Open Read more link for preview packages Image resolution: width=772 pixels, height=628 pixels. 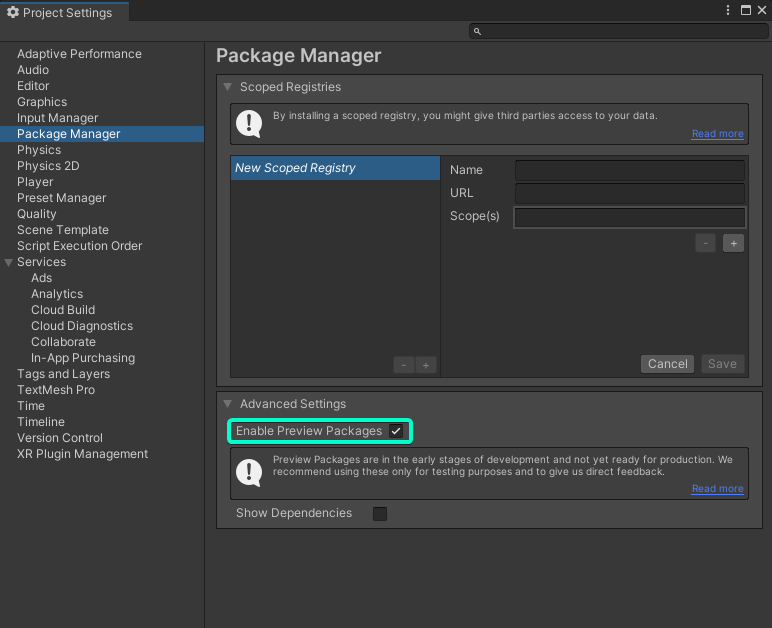[717, 489]
